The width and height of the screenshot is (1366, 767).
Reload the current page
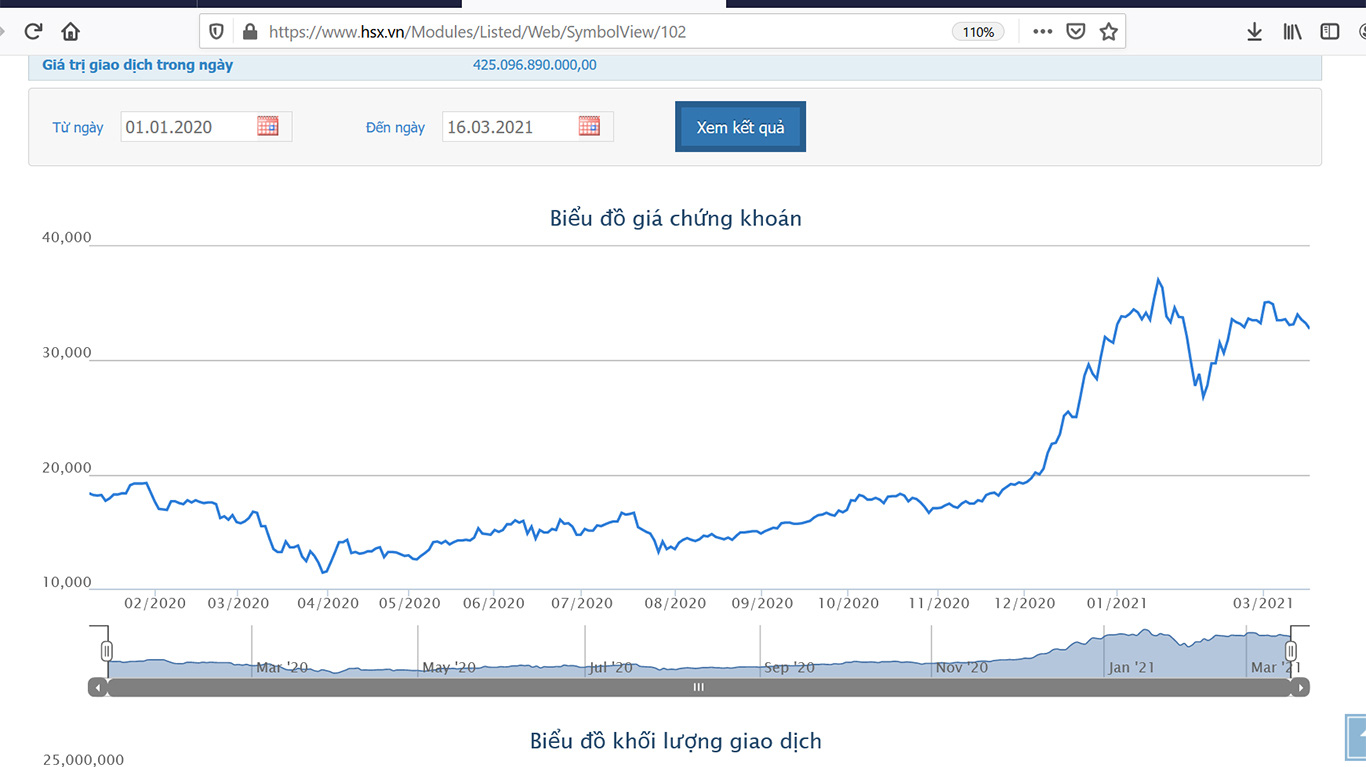(33, 32)
